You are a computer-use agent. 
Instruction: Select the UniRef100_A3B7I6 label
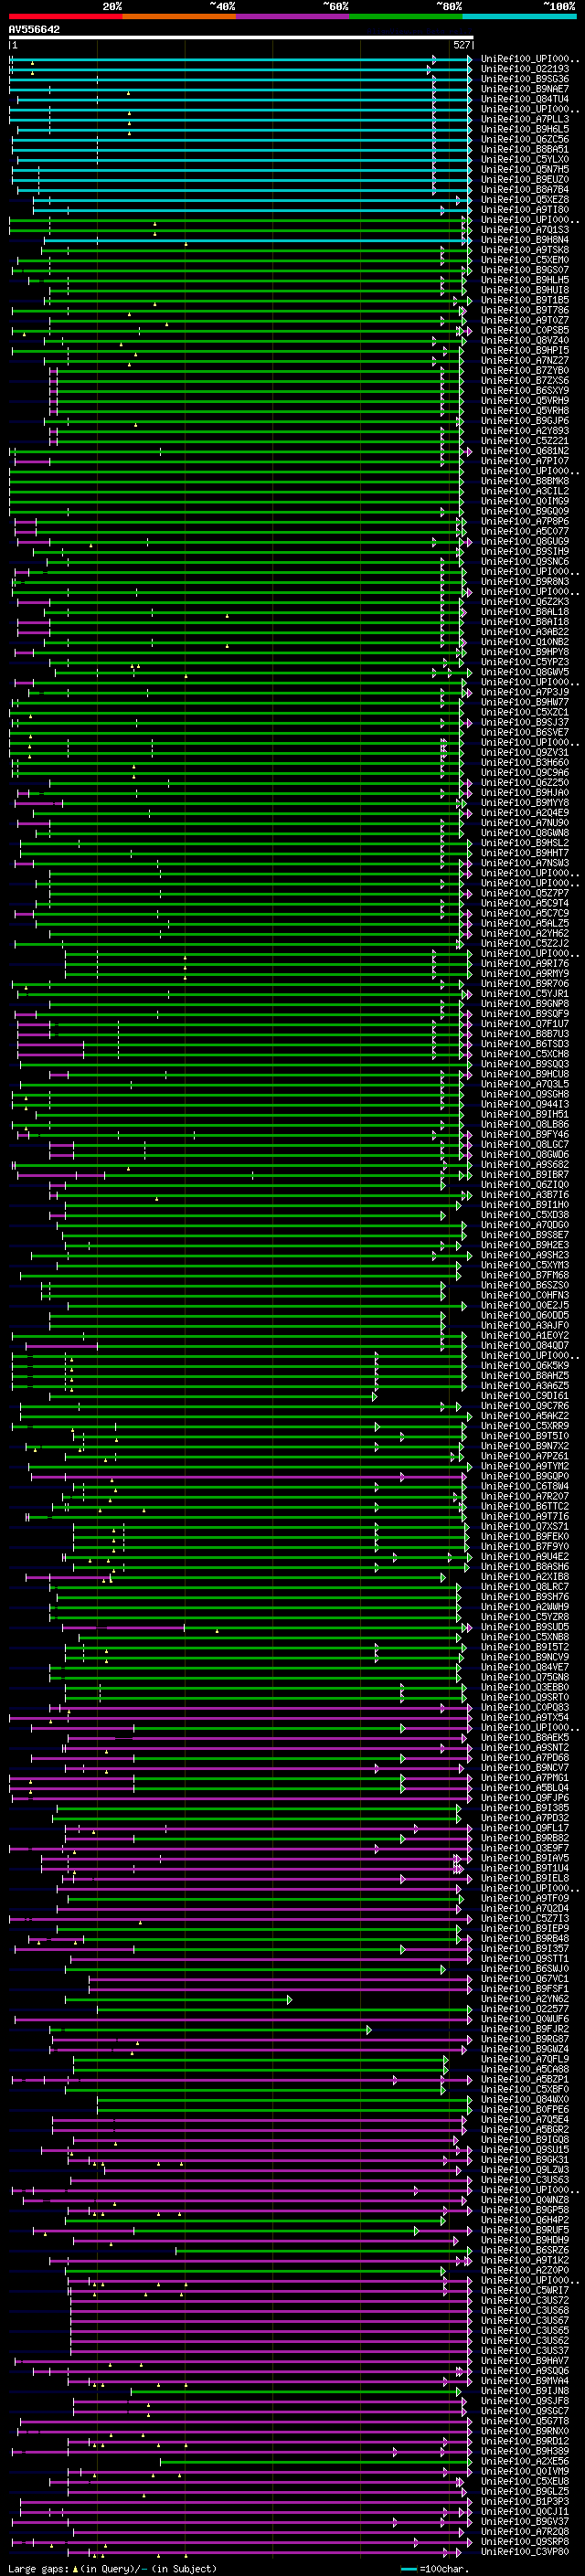coord(525,1194)
